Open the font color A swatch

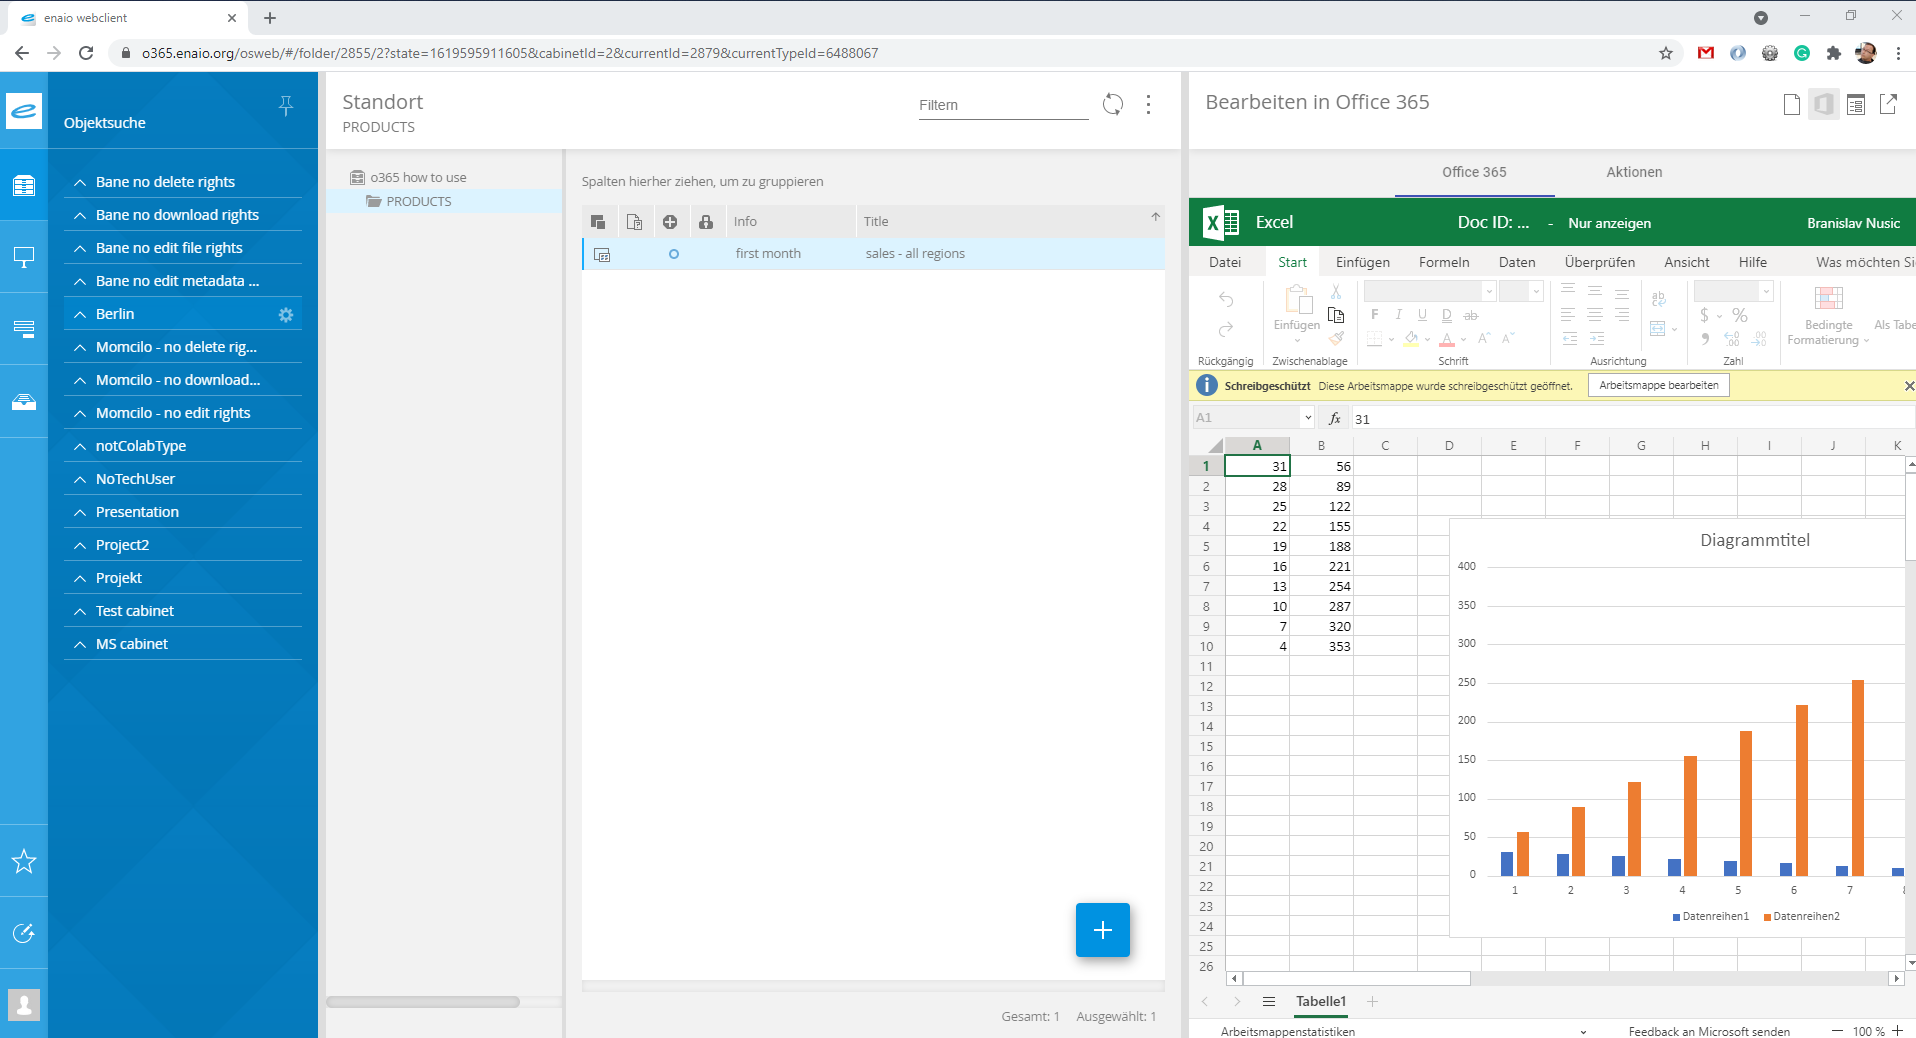pyautogui.click(x=1447, y=339)
